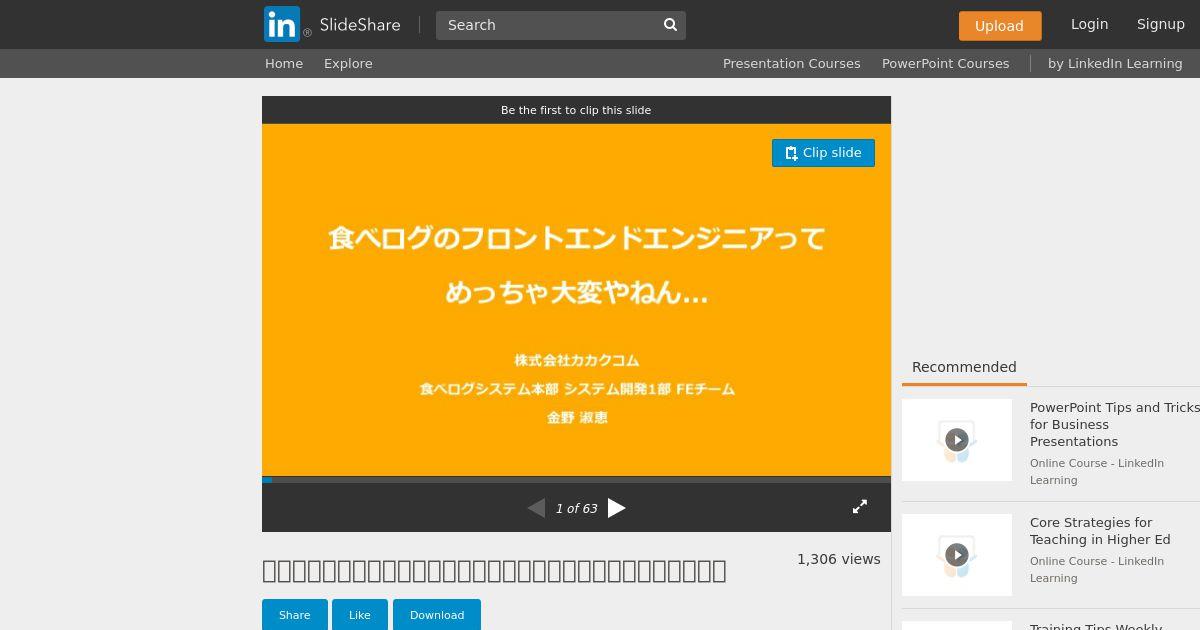The height and width of the screenshot is (630, 1200).
Task: Click the slide progress bar
Action: pyautogui.click(x=576, y=479)
